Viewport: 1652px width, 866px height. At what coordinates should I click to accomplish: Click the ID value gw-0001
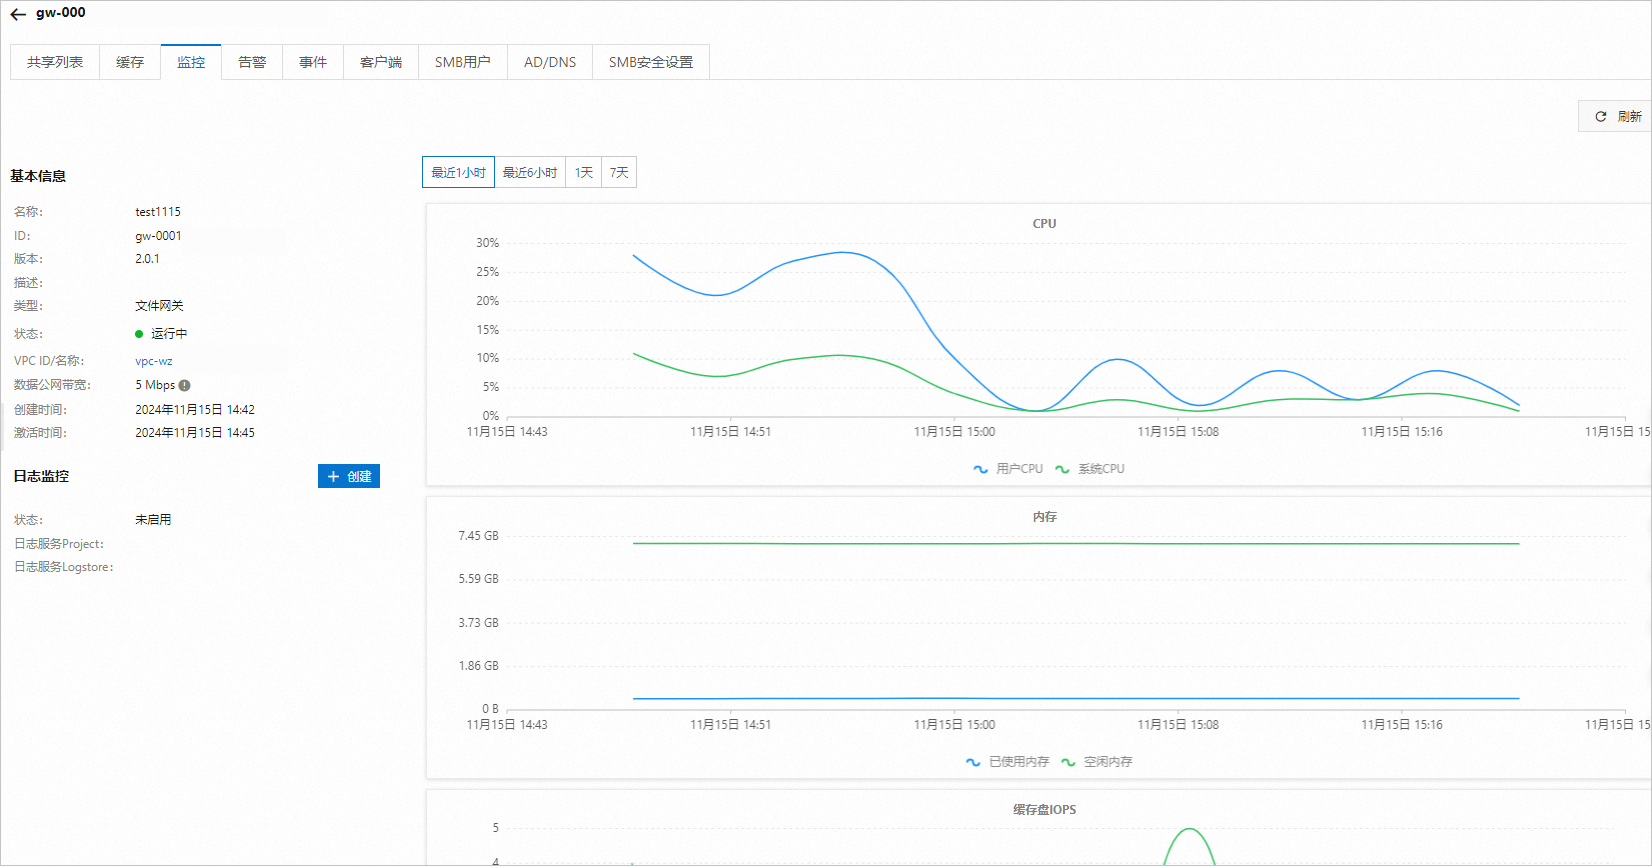[x=158, y=236]
